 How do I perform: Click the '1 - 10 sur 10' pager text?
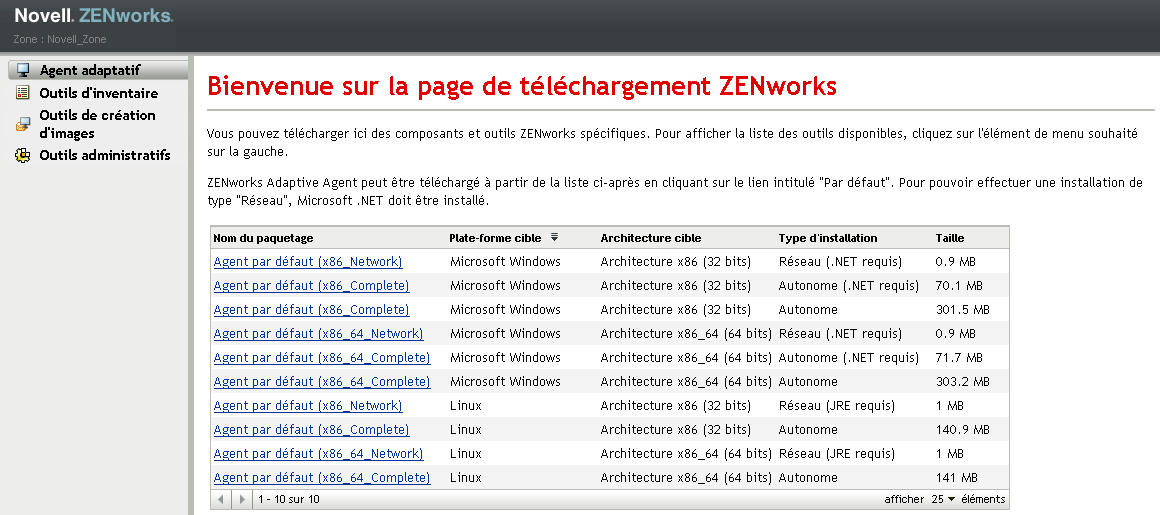[x=289, y=499]
